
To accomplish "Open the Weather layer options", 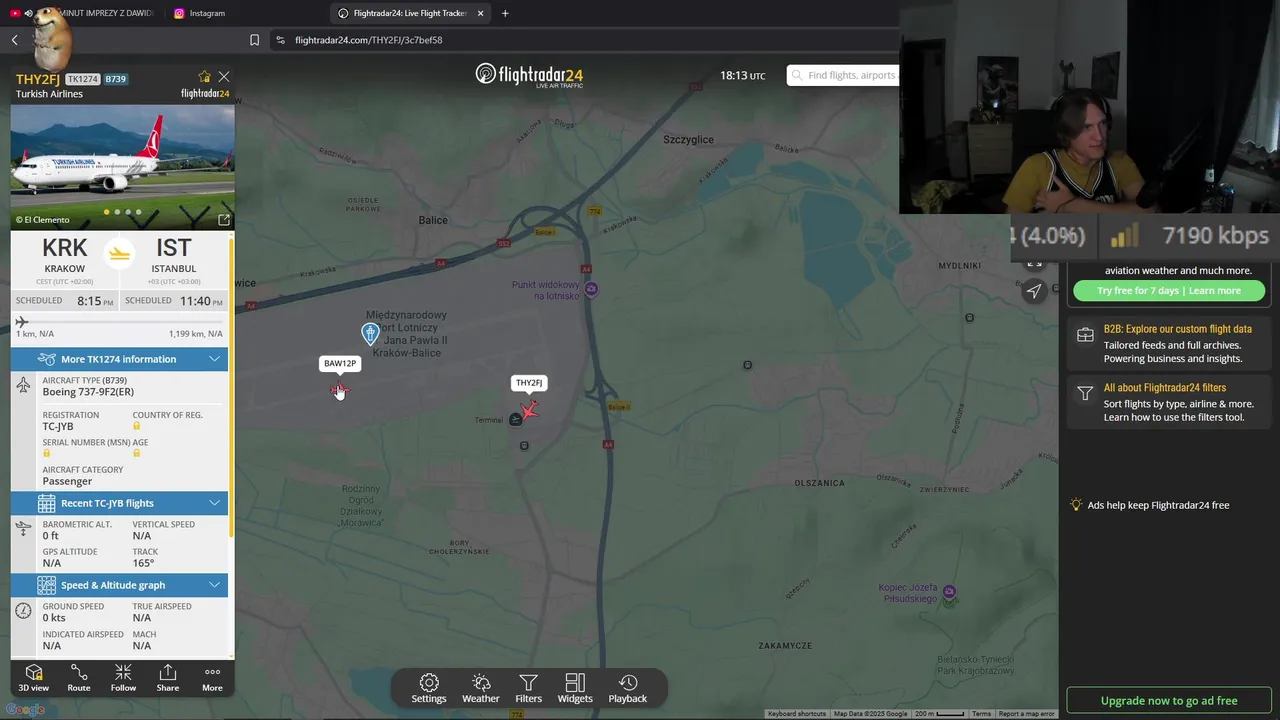I will click(481, 688).
